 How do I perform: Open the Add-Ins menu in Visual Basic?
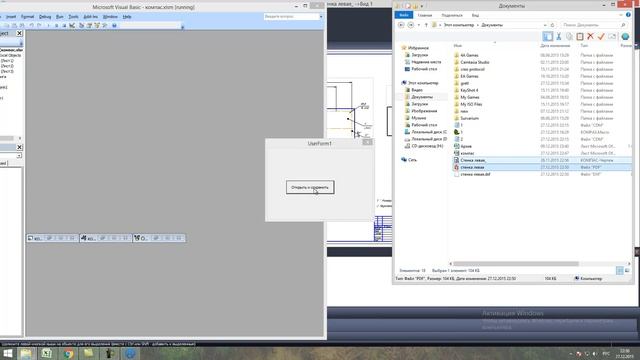coord(91,17)
